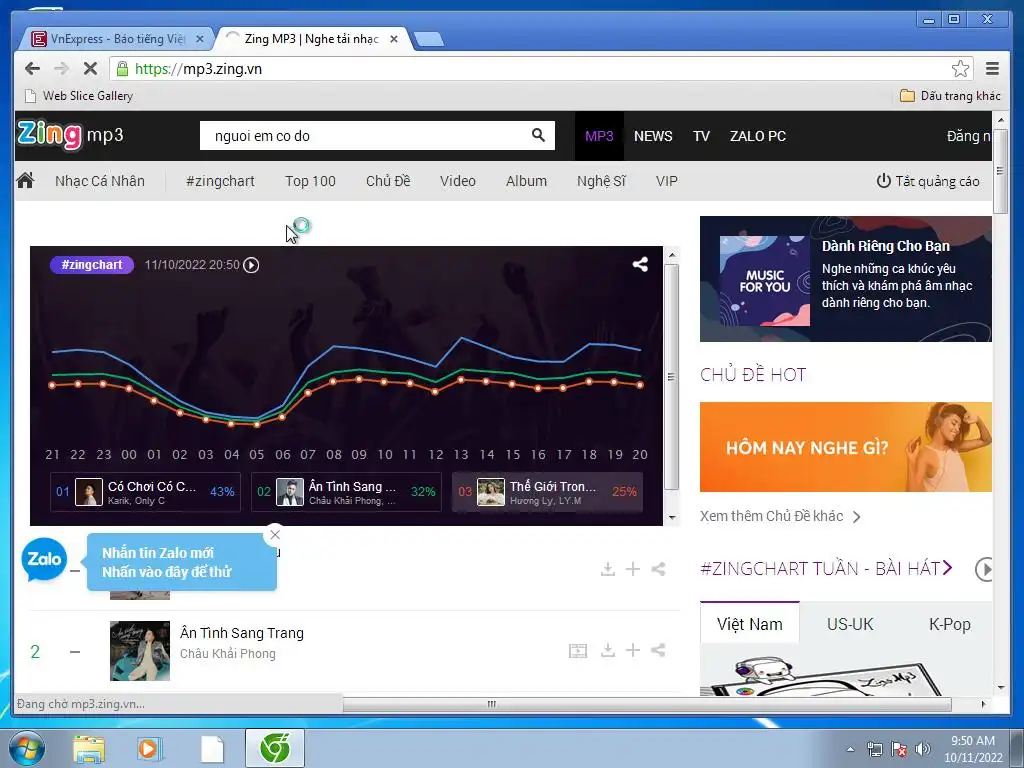The height and width of the screenshot is (768, 1024).
Task: Click the download icon on the first song row
Action: pyautogui.click(x=607, y=569)
